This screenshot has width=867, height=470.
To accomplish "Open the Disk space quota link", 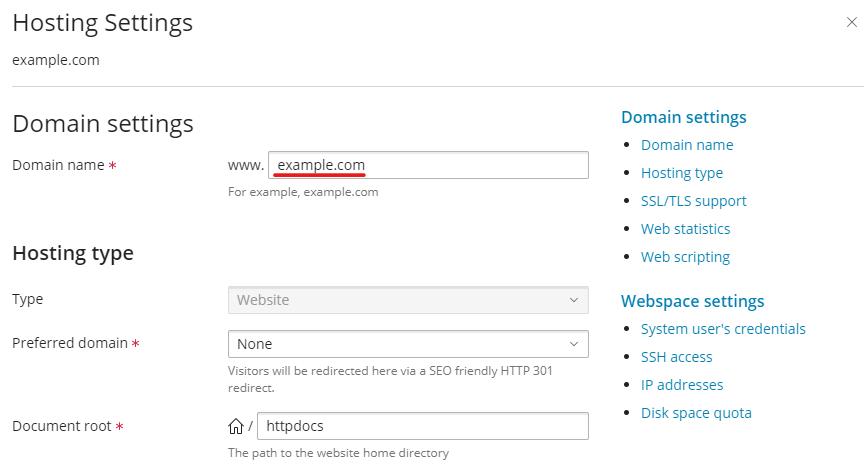I will (696, 413).
